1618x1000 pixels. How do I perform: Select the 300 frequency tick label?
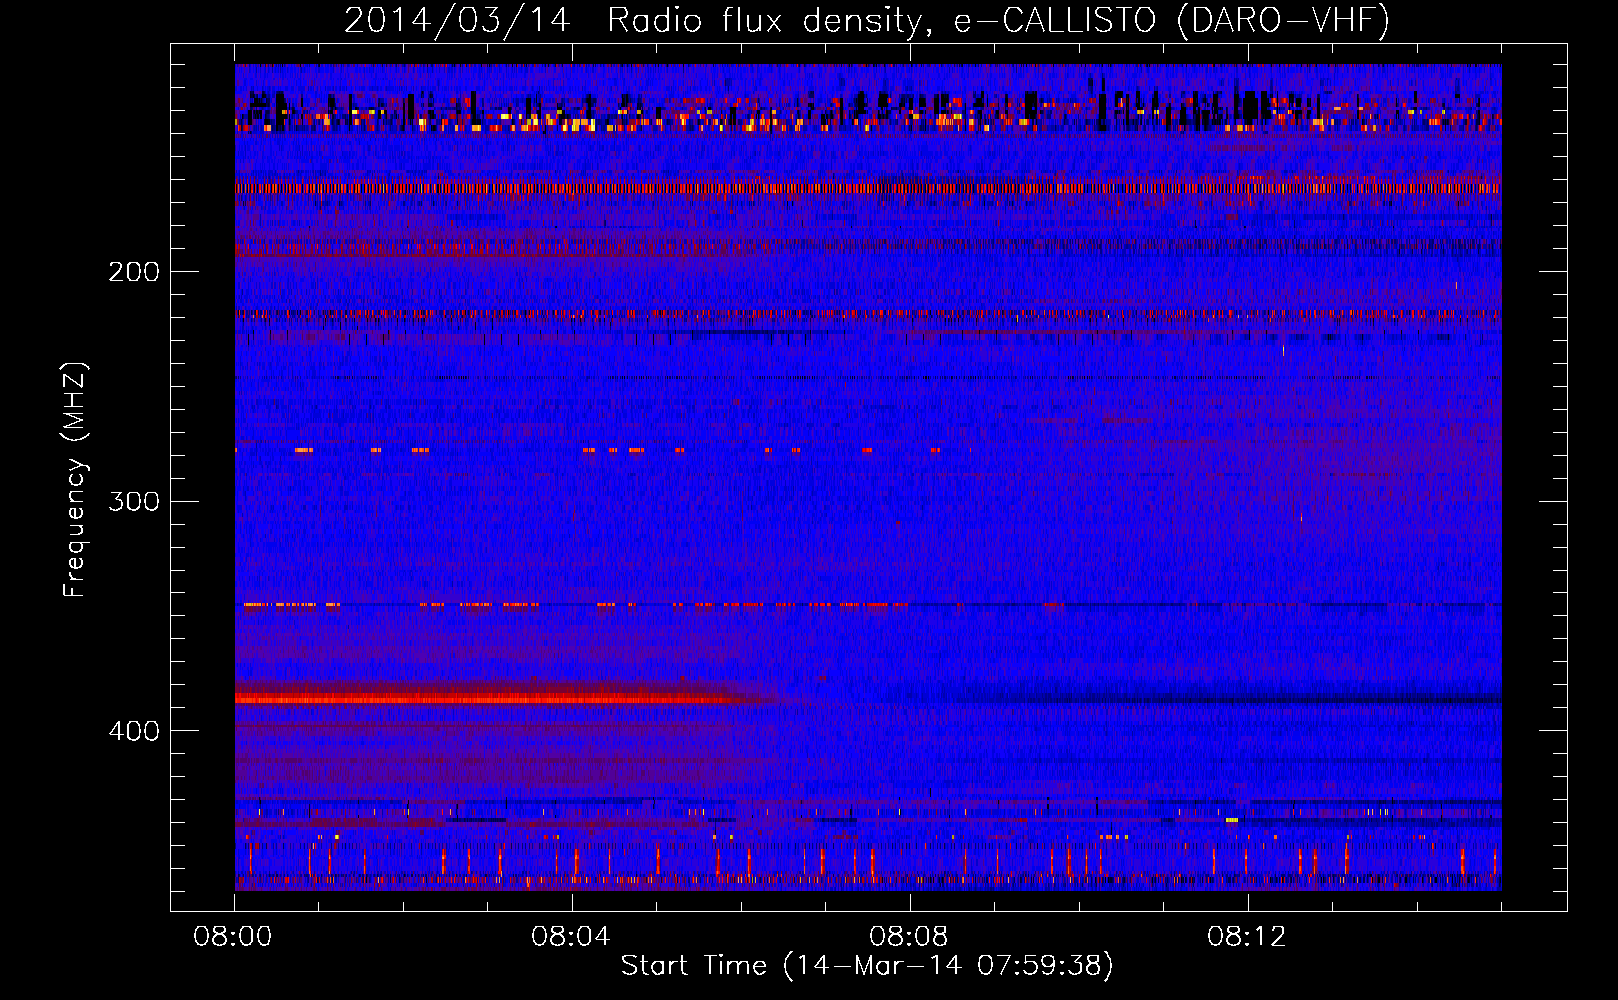(134, 501)
